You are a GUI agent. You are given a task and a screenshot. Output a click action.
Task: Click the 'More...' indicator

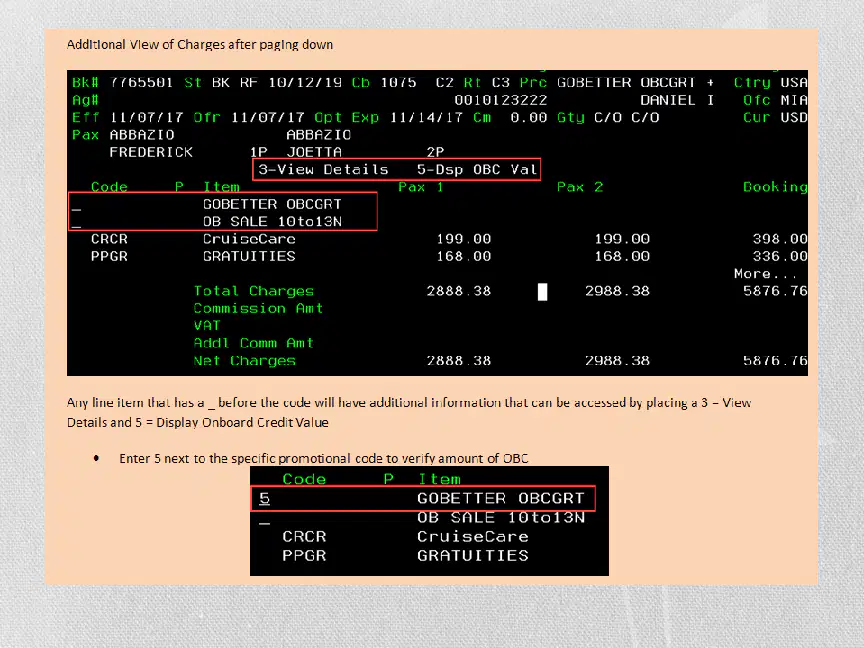coord(766,274)
